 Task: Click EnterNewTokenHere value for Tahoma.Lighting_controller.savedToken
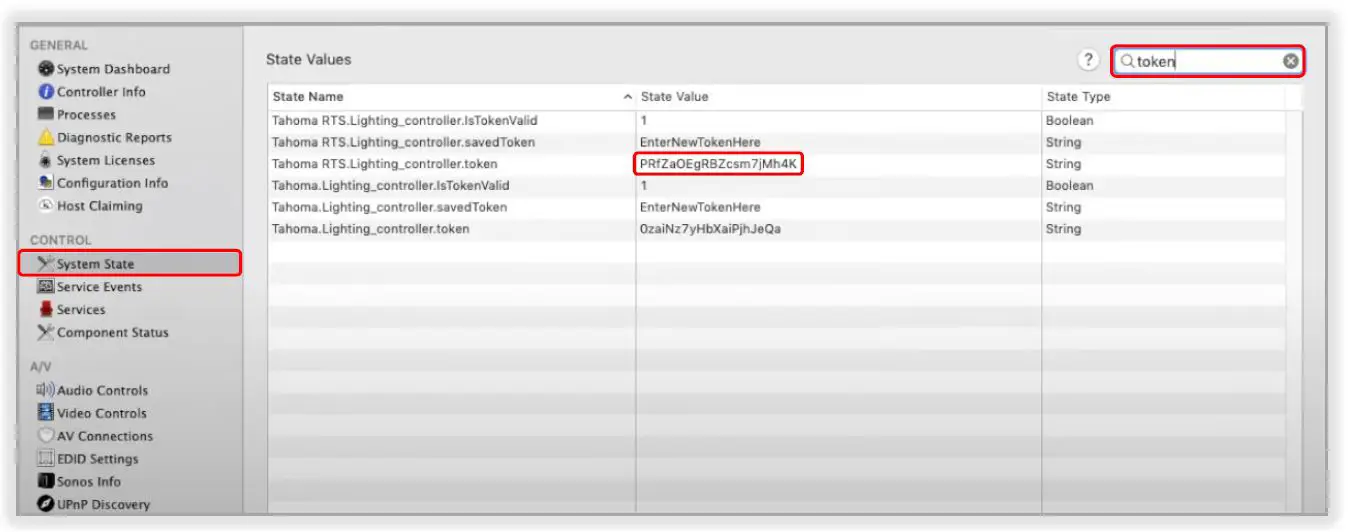tap(700, 208)
